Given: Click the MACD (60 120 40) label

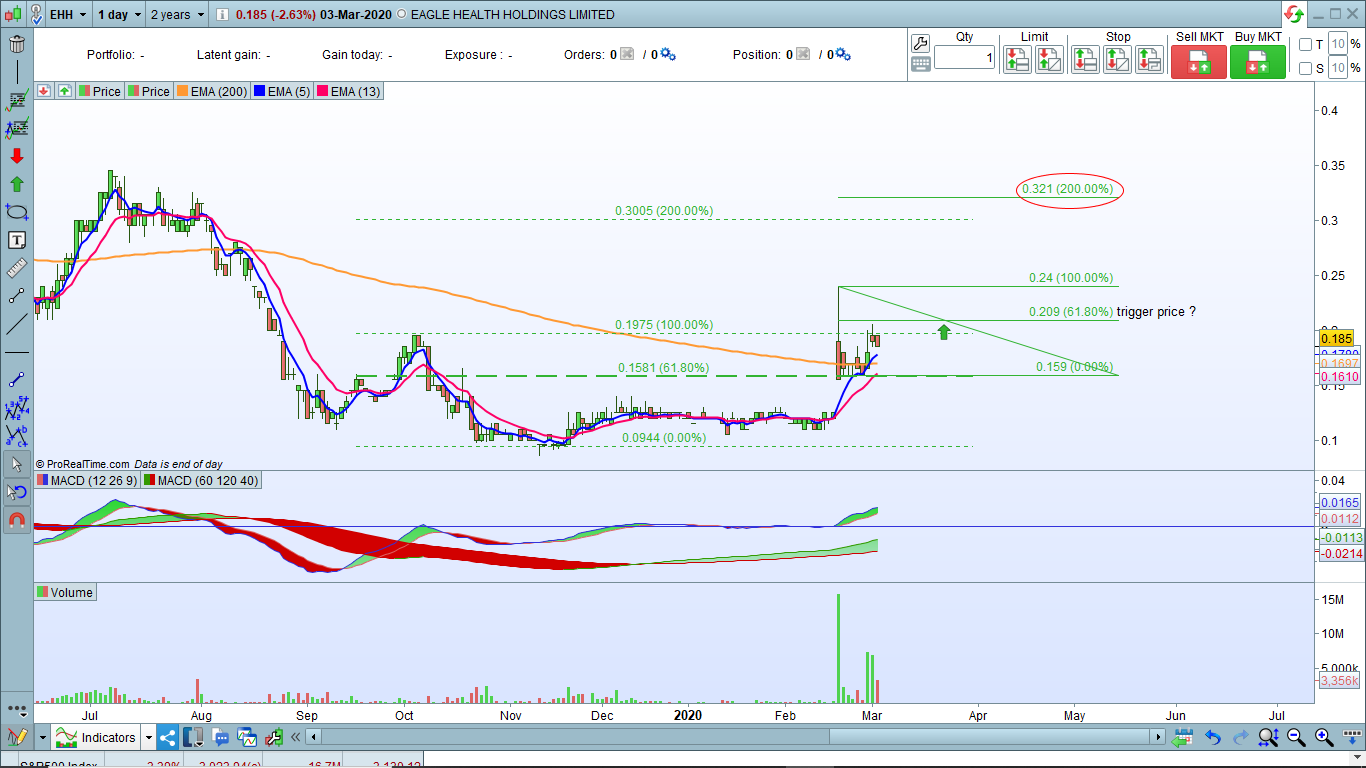Looking at the screenshot, I should [202, 481].
